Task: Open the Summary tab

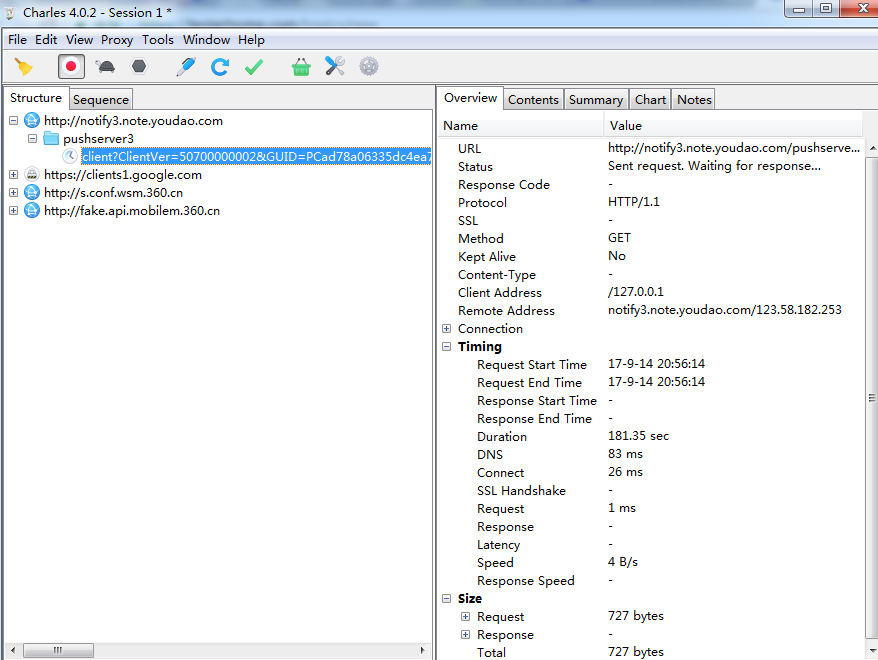Action: click(596, 100)
